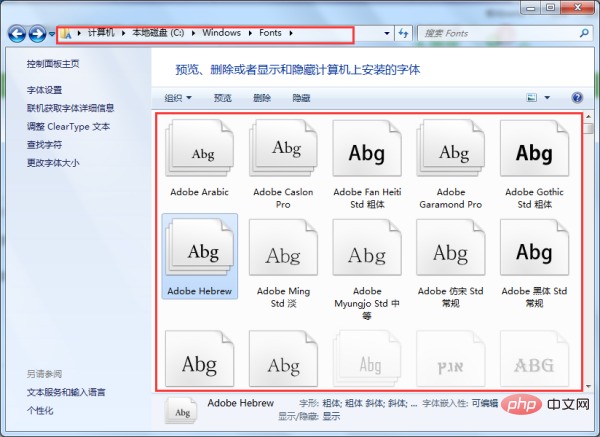This screenshot has width=600, height=437.
Task: Select the Adobe Gothic Std font
Action: 534,153
